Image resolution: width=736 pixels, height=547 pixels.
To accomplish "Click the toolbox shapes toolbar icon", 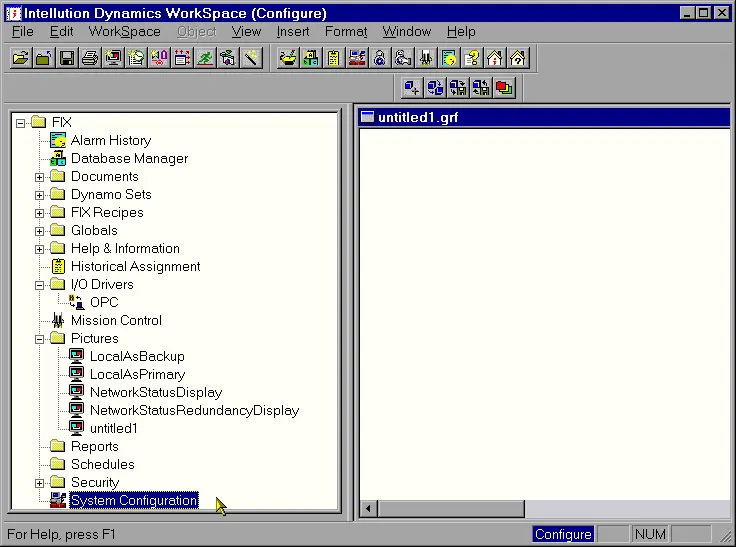I will pyautogui.click(x=228, y=58).
